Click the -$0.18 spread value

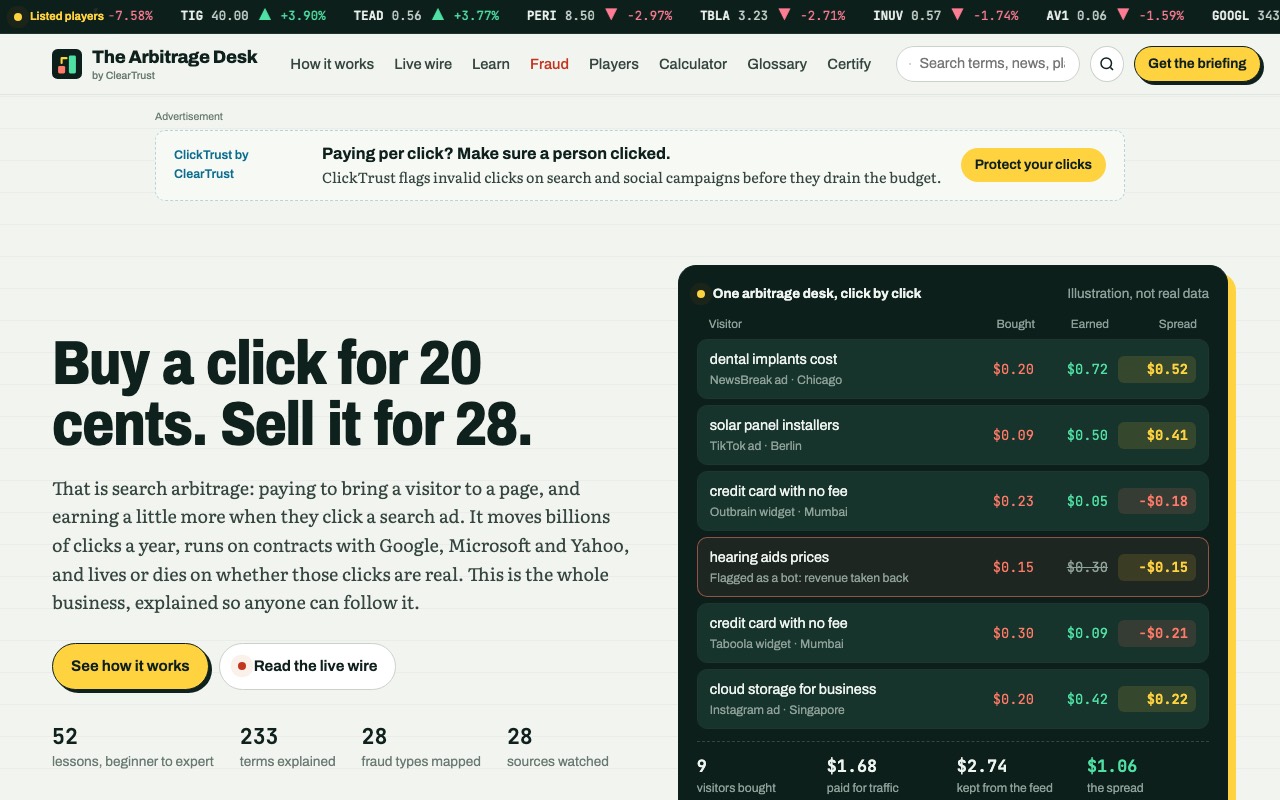[x=1157, y=501]
